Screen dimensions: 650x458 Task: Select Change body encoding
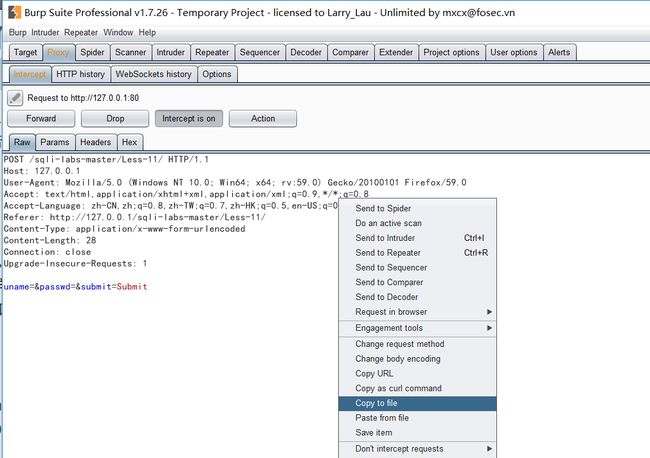[417, 359]
